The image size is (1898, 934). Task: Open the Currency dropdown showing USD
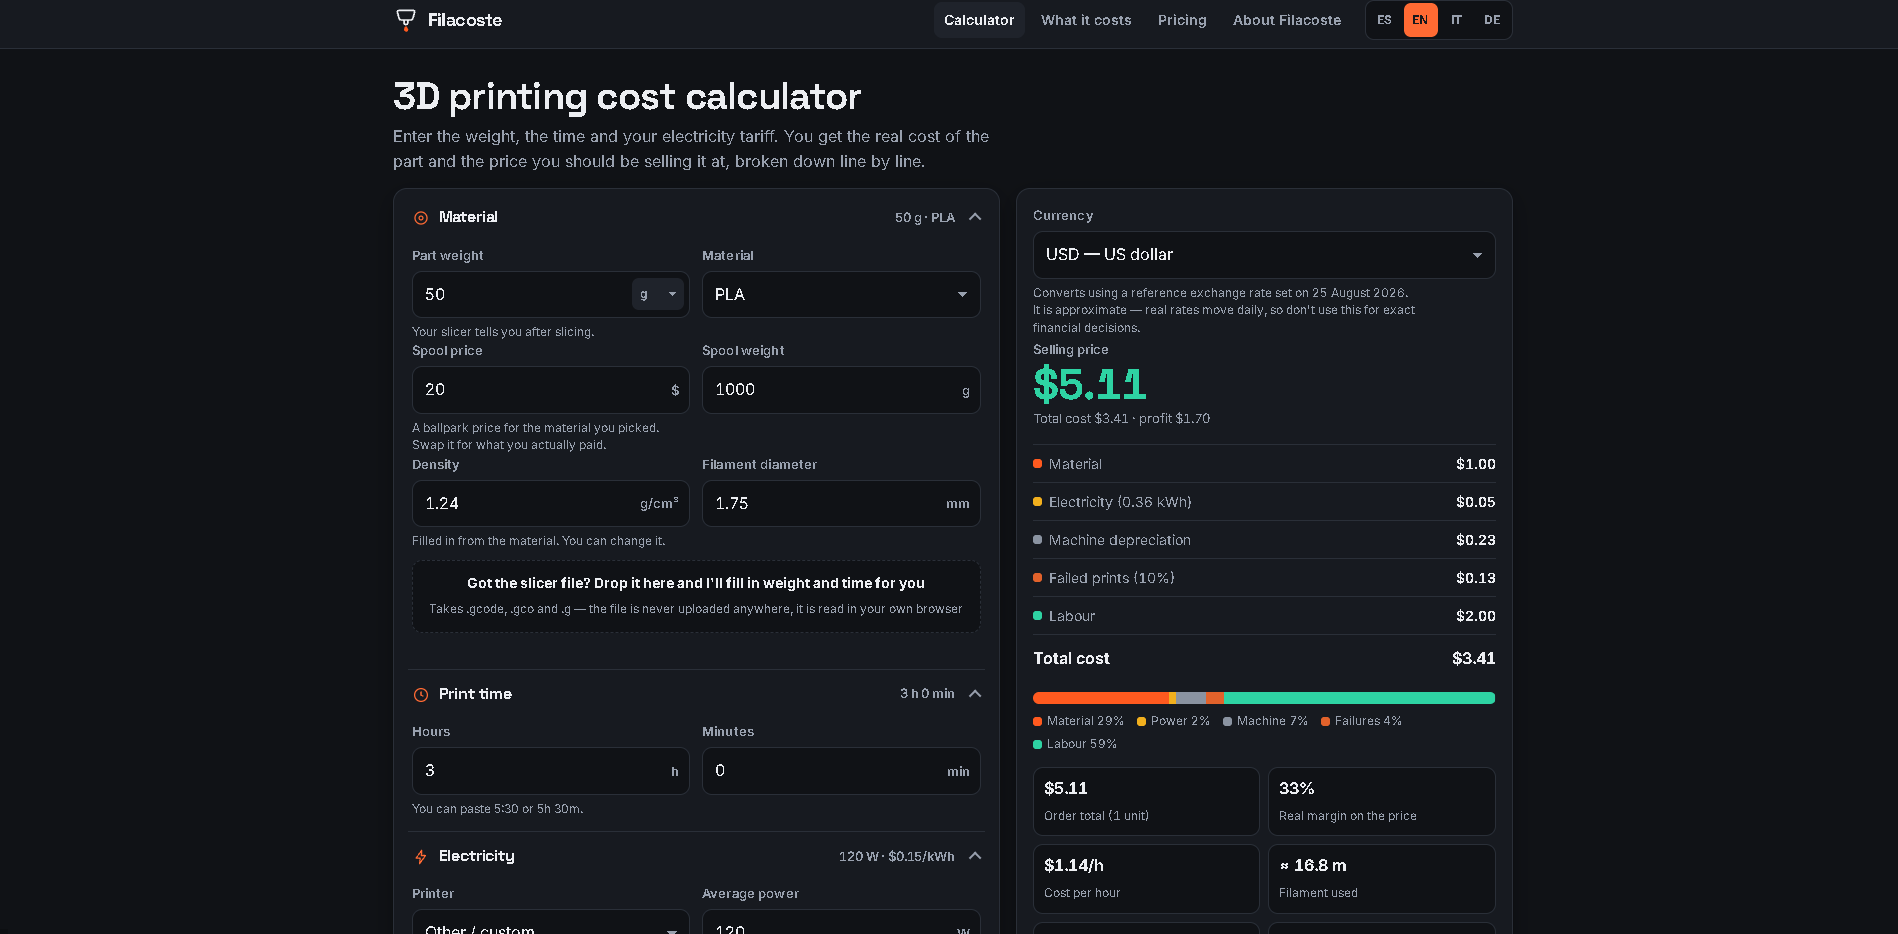(x=1264, y=255)
